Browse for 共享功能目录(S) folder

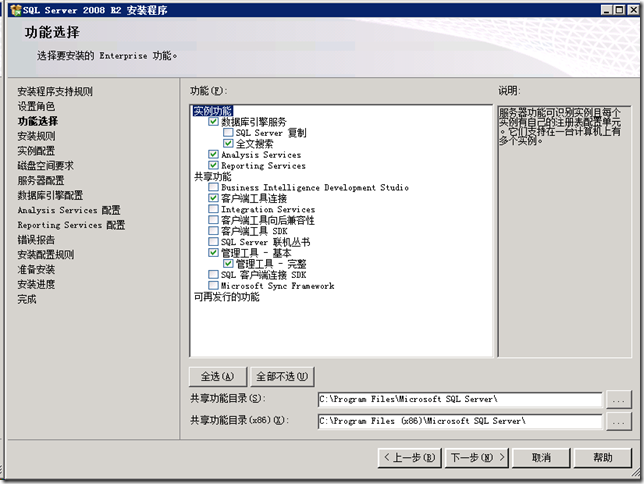tap(619, 399)
